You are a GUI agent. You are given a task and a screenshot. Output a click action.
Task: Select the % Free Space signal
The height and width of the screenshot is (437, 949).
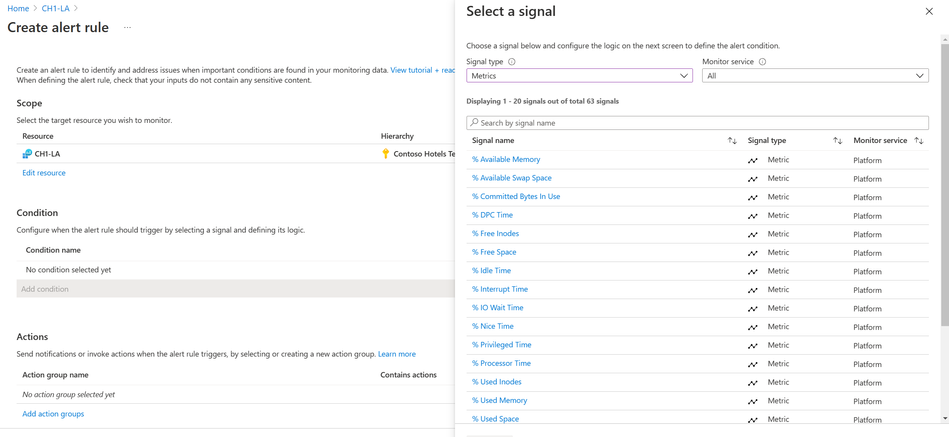pyautogui.click(x=494, y=252)
